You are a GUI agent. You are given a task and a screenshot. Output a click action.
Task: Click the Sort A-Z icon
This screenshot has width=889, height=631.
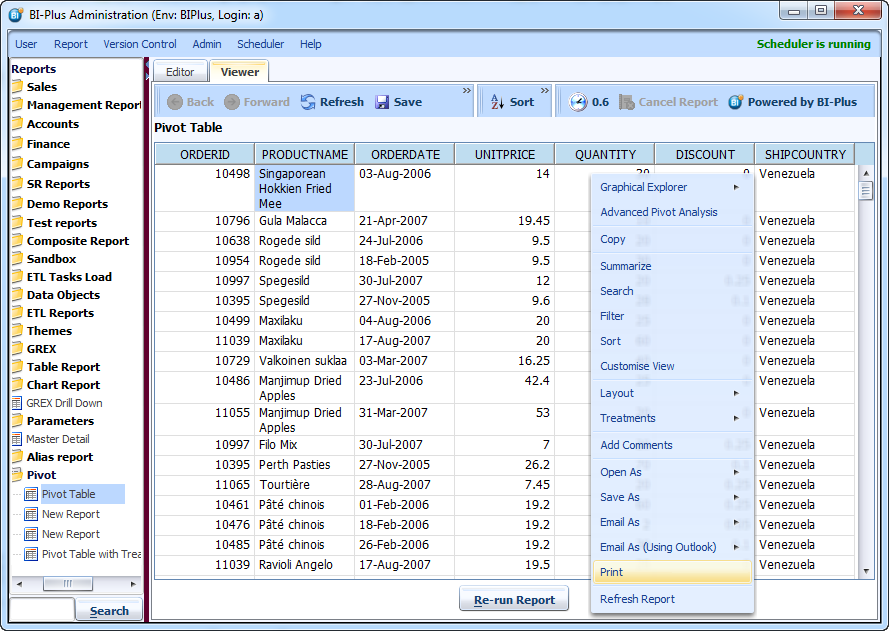click(497, 102)
